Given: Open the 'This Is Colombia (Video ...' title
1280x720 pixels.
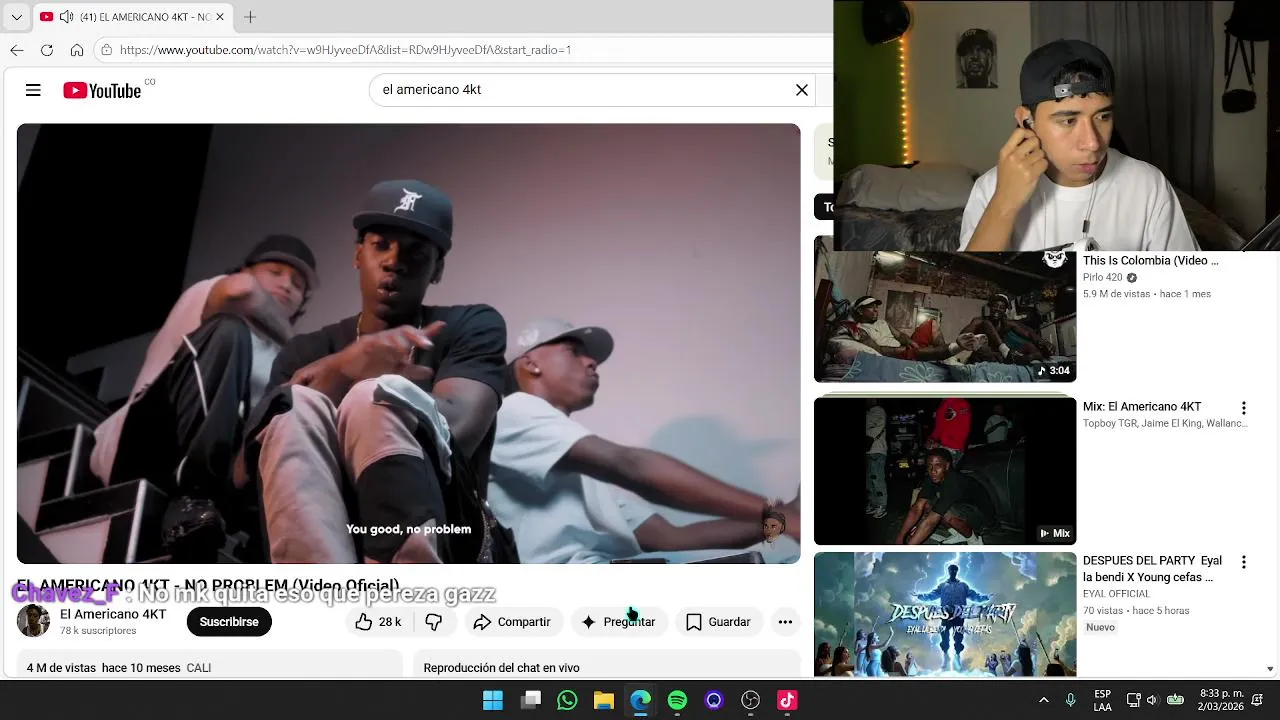Looking at the screenshot, I should click(1150, 261).
